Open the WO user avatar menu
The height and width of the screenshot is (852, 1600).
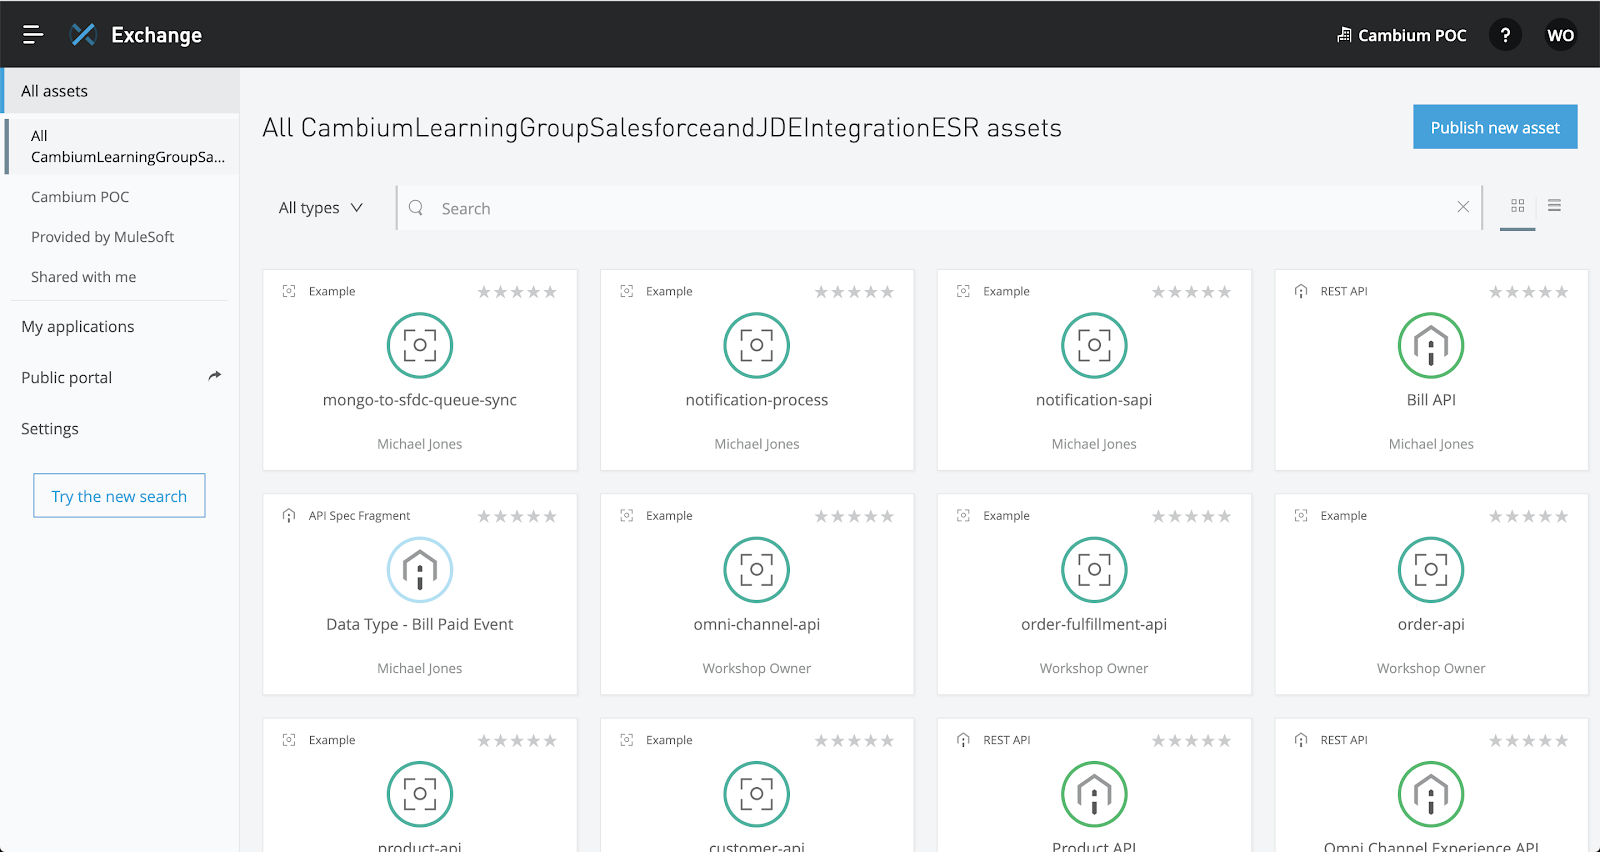1560,35
